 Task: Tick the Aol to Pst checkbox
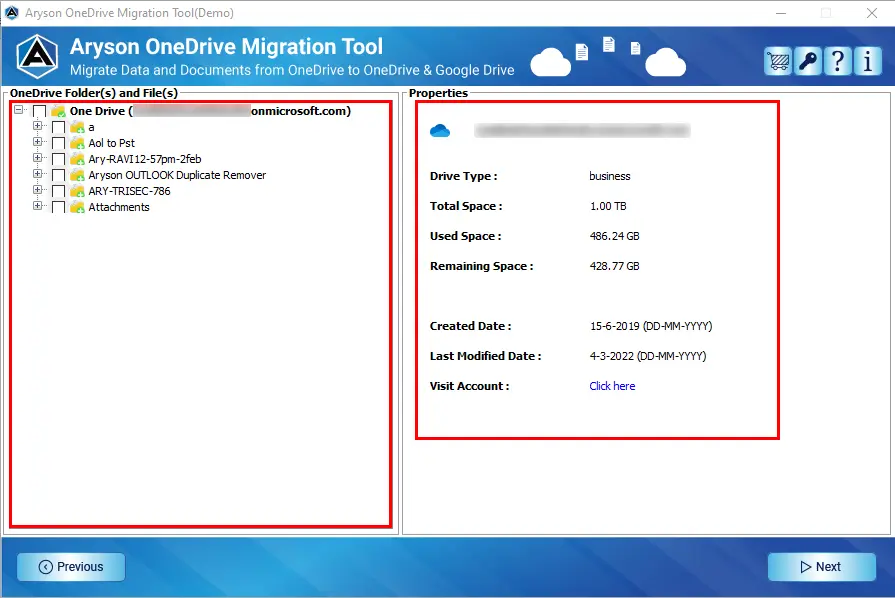(58, 143)
